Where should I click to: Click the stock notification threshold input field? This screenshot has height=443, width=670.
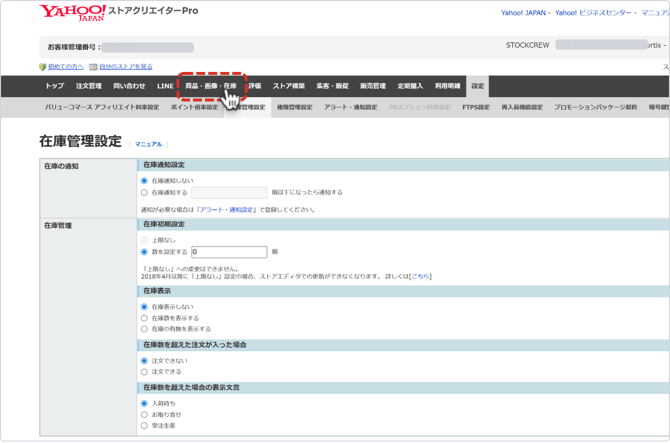(229, 192)
